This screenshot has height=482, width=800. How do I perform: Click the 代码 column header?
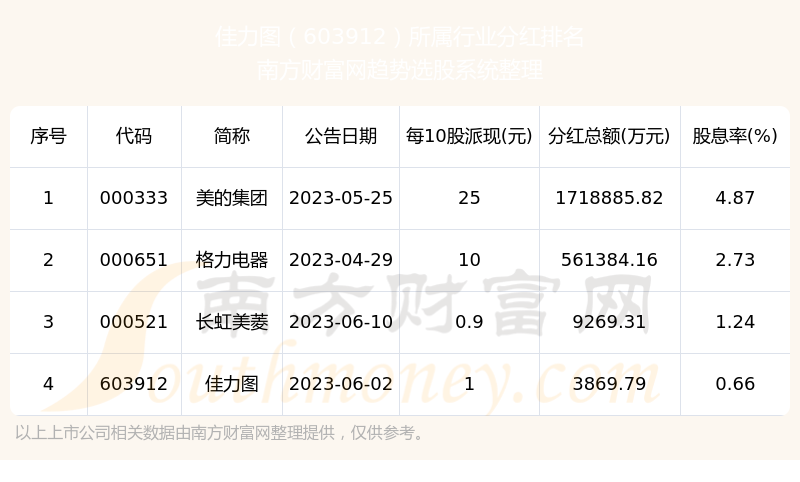coord(134,136)
